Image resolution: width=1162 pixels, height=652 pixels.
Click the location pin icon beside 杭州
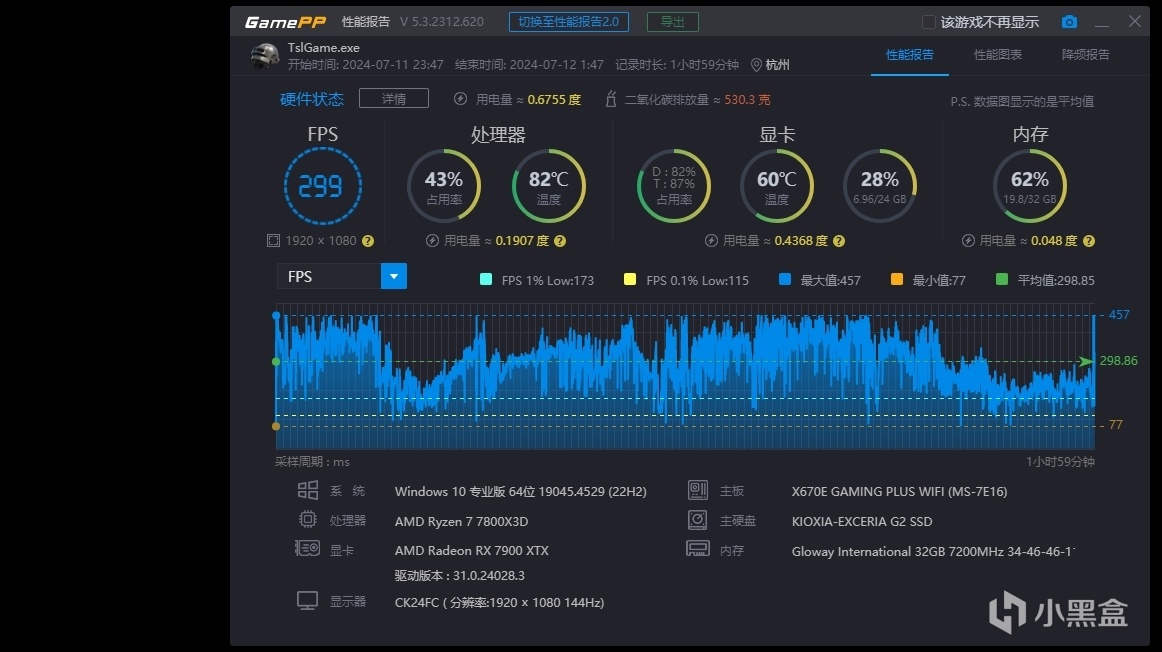[756, 65]
